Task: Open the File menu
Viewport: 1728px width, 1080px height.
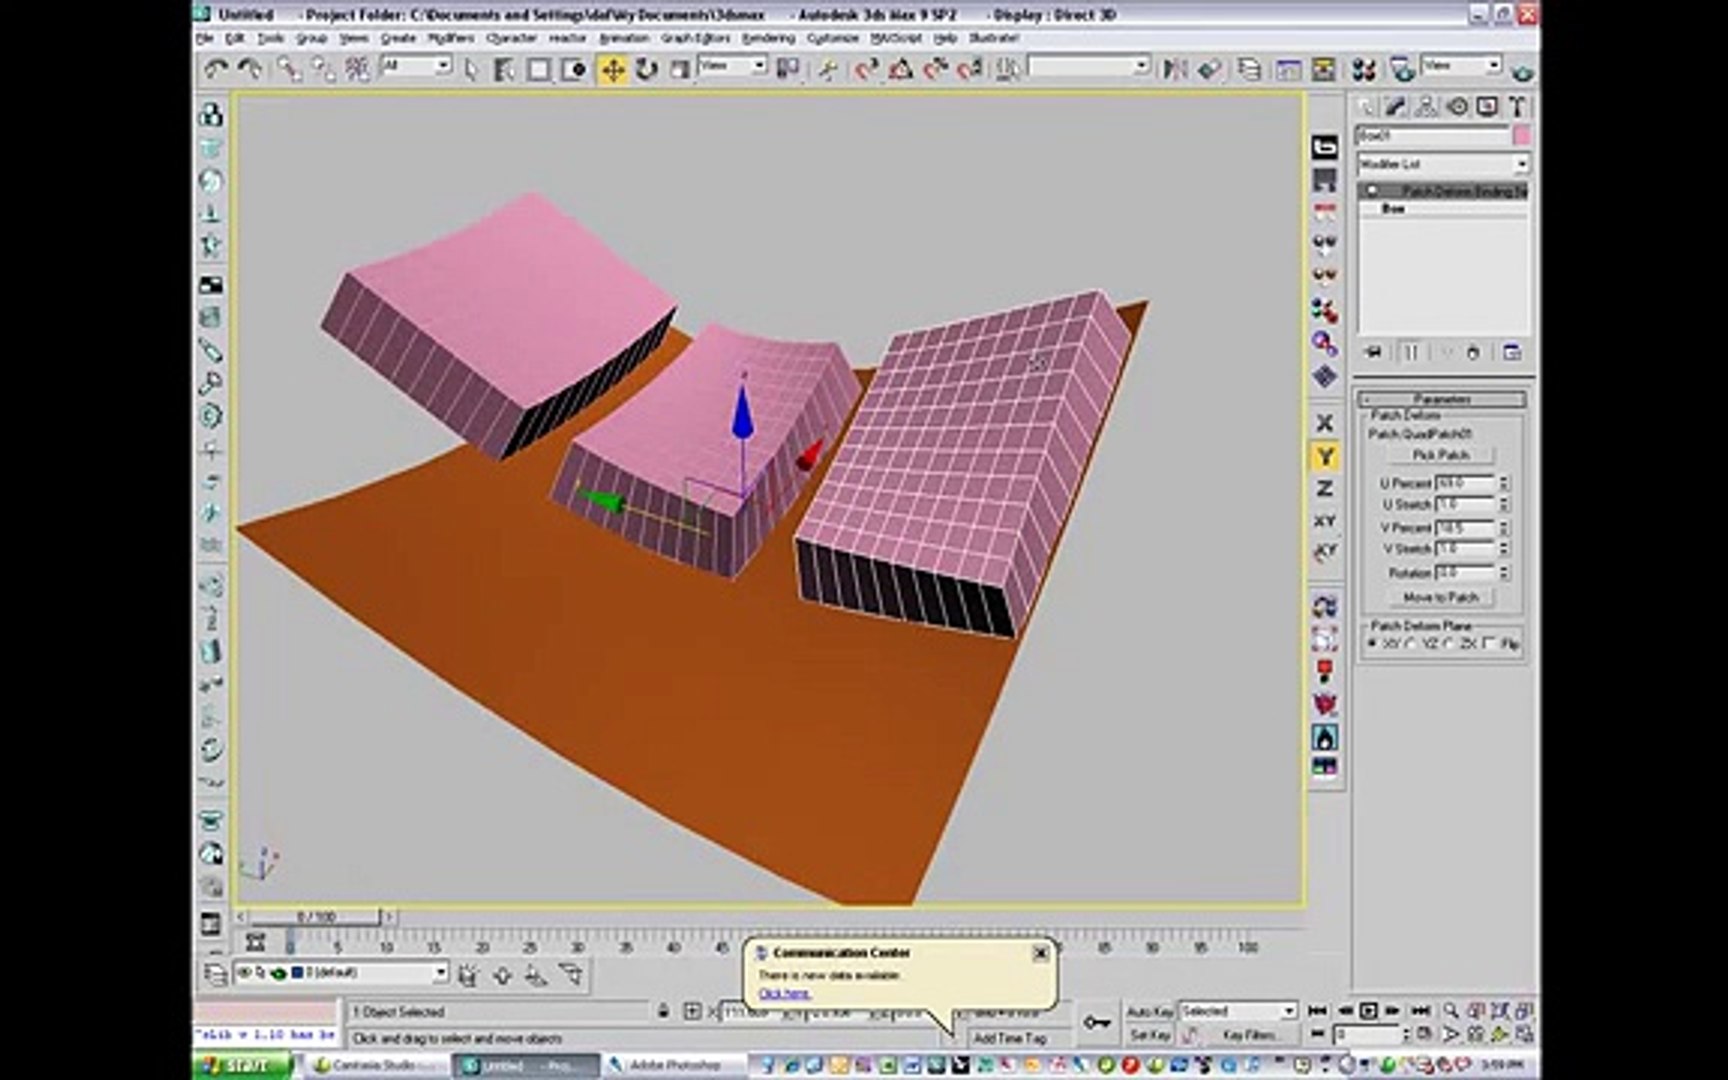Action: [x=204, y=38]
